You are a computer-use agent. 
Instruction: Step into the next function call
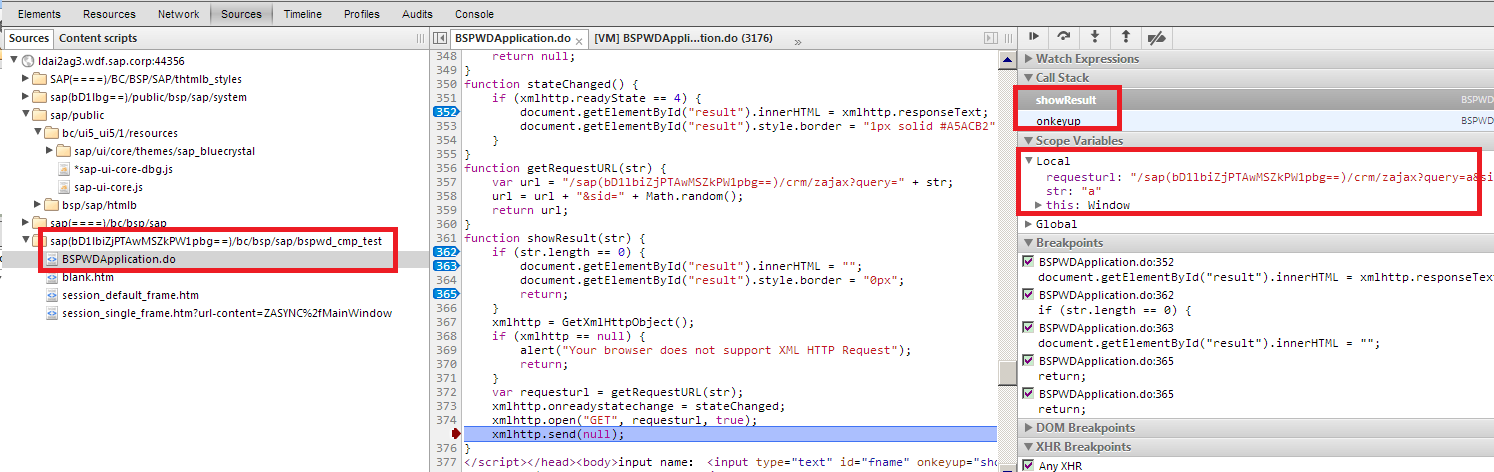coord(1095,37)
